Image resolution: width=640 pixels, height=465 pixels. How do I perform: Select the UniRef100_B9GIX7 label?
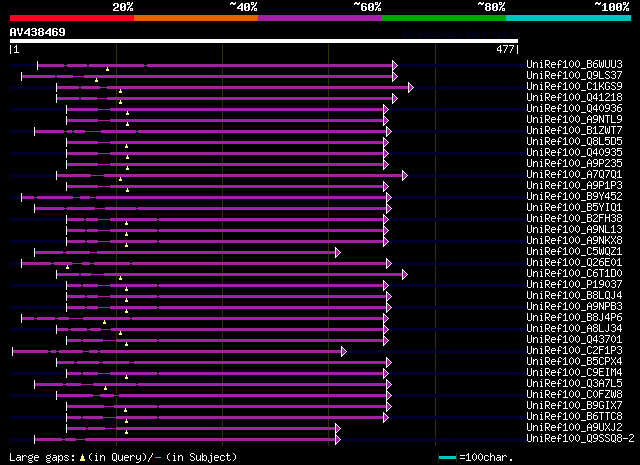tap(574, 406)
